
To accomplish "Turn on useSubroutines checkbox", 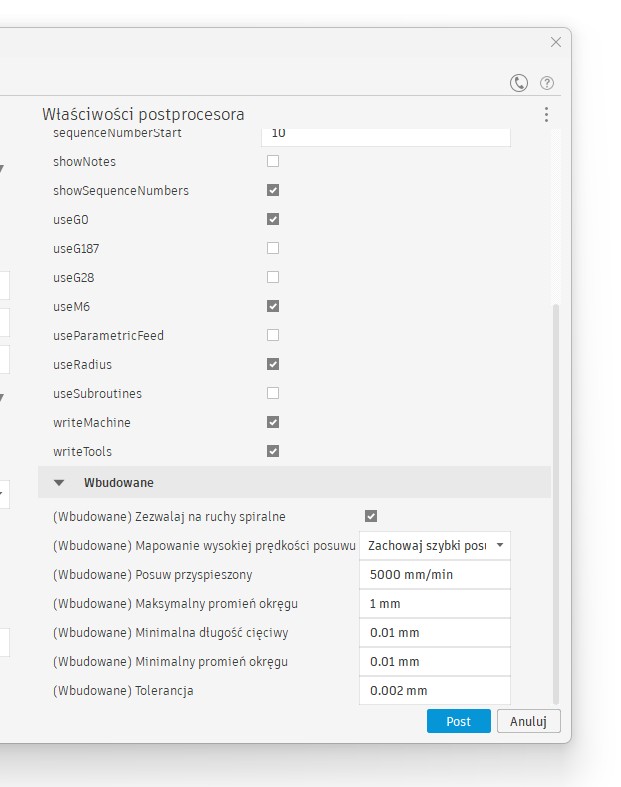I will coord(273,393).
